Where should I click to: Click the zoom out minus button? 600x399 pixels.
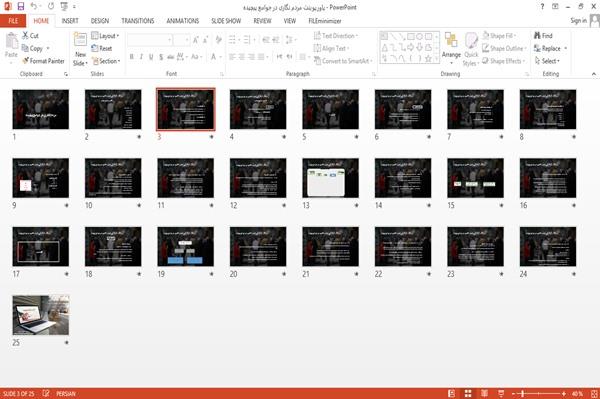coord(514,393)
